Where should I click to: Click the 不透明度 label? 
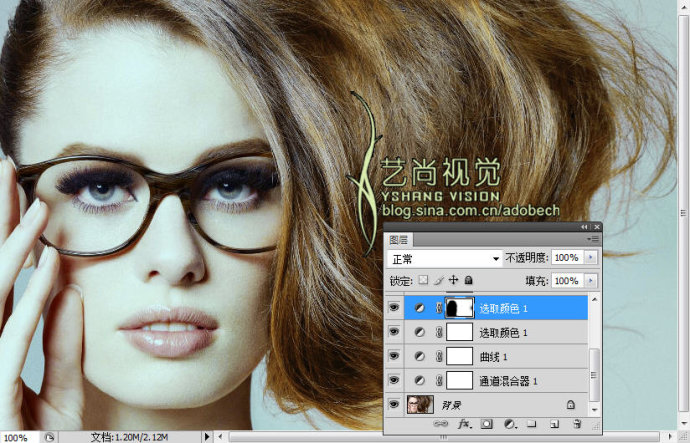(527, 257)
